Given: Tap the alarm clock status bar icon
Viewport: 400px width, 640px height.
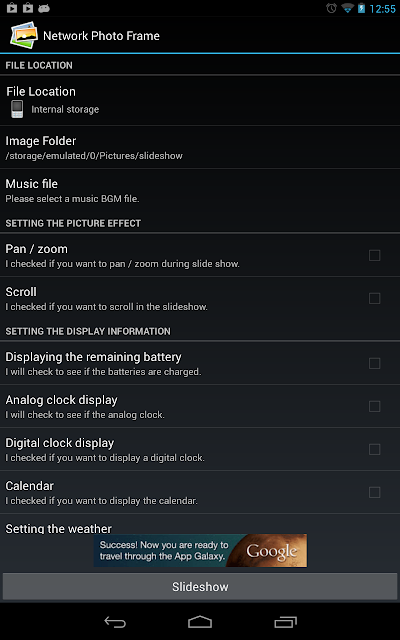Looking at the screenshot, I should pyautogui.click(x=331, y=8).
